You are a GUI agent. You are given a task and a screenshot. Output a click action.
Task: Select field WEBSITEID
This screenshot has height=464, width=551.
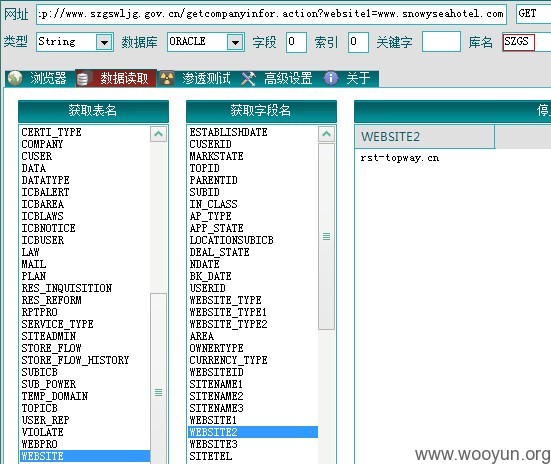click(216, 372)
